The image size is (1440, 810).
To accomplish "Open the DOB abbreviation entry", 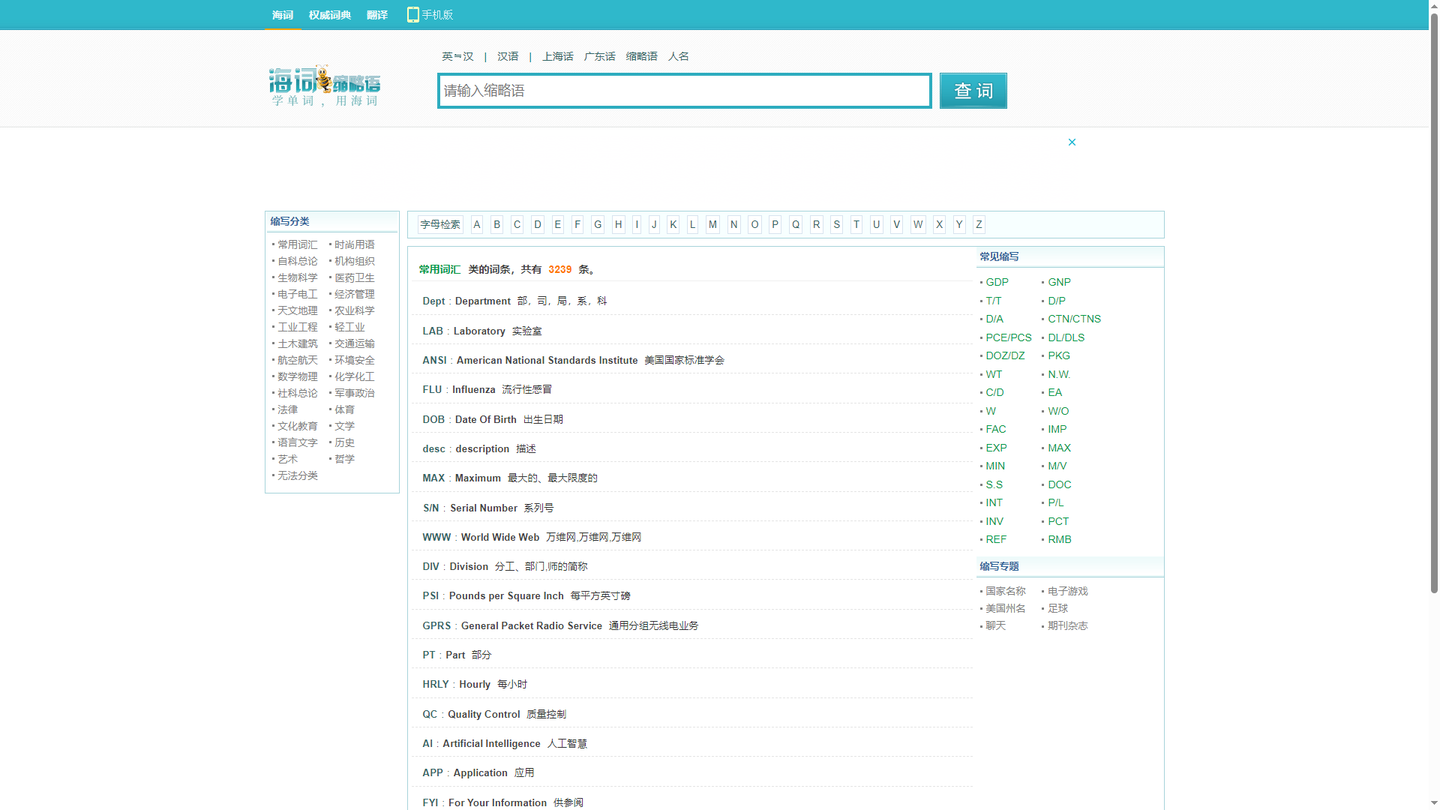I will (x=433, y=420).
